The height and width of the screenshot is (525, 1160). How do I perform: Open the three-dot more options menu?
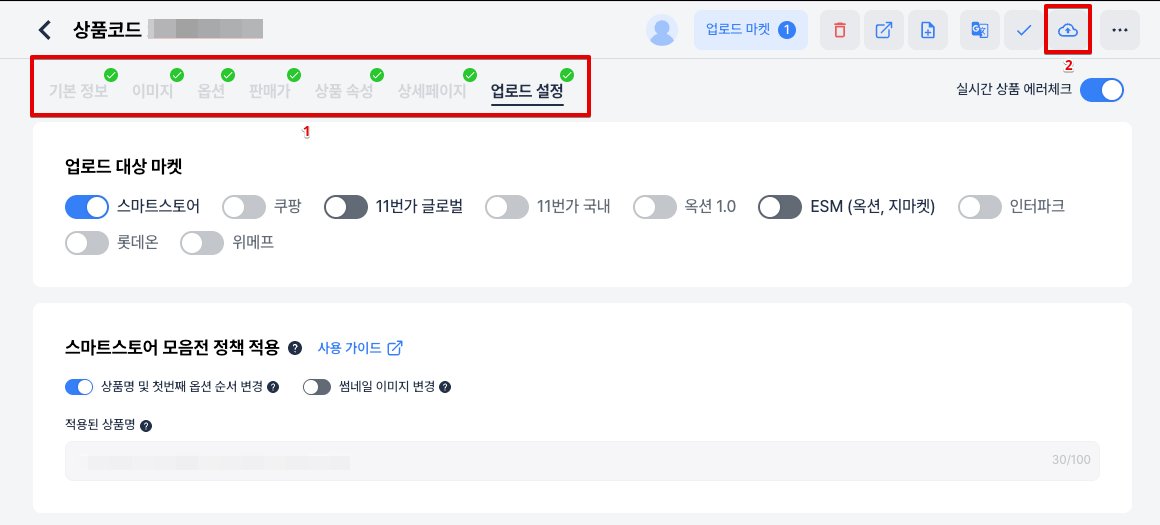pos(1119,30)
